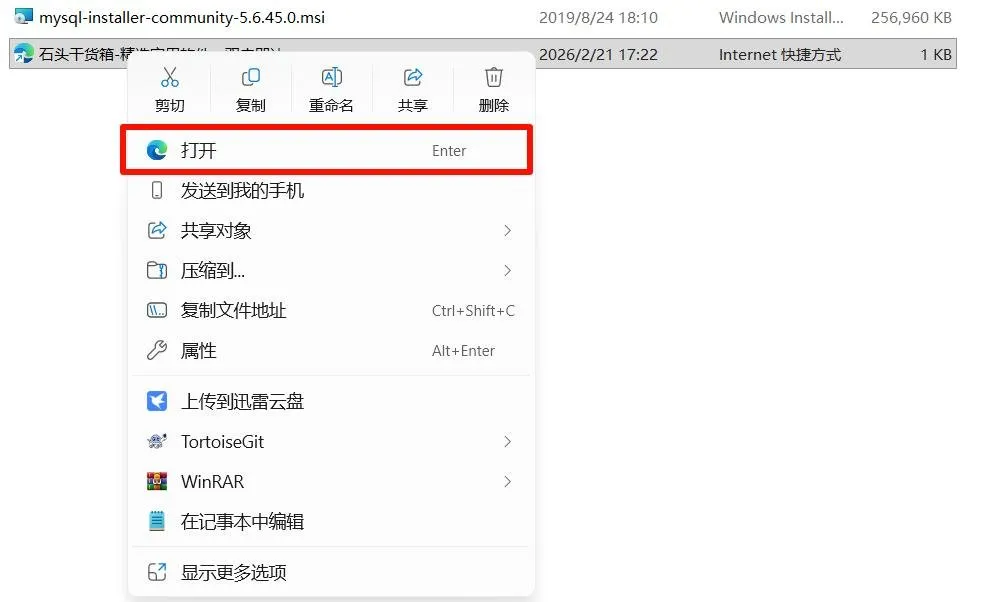Click the date 2026/2/21 17:22
This screenshot has height=602, width=987.
click(598, 55)
